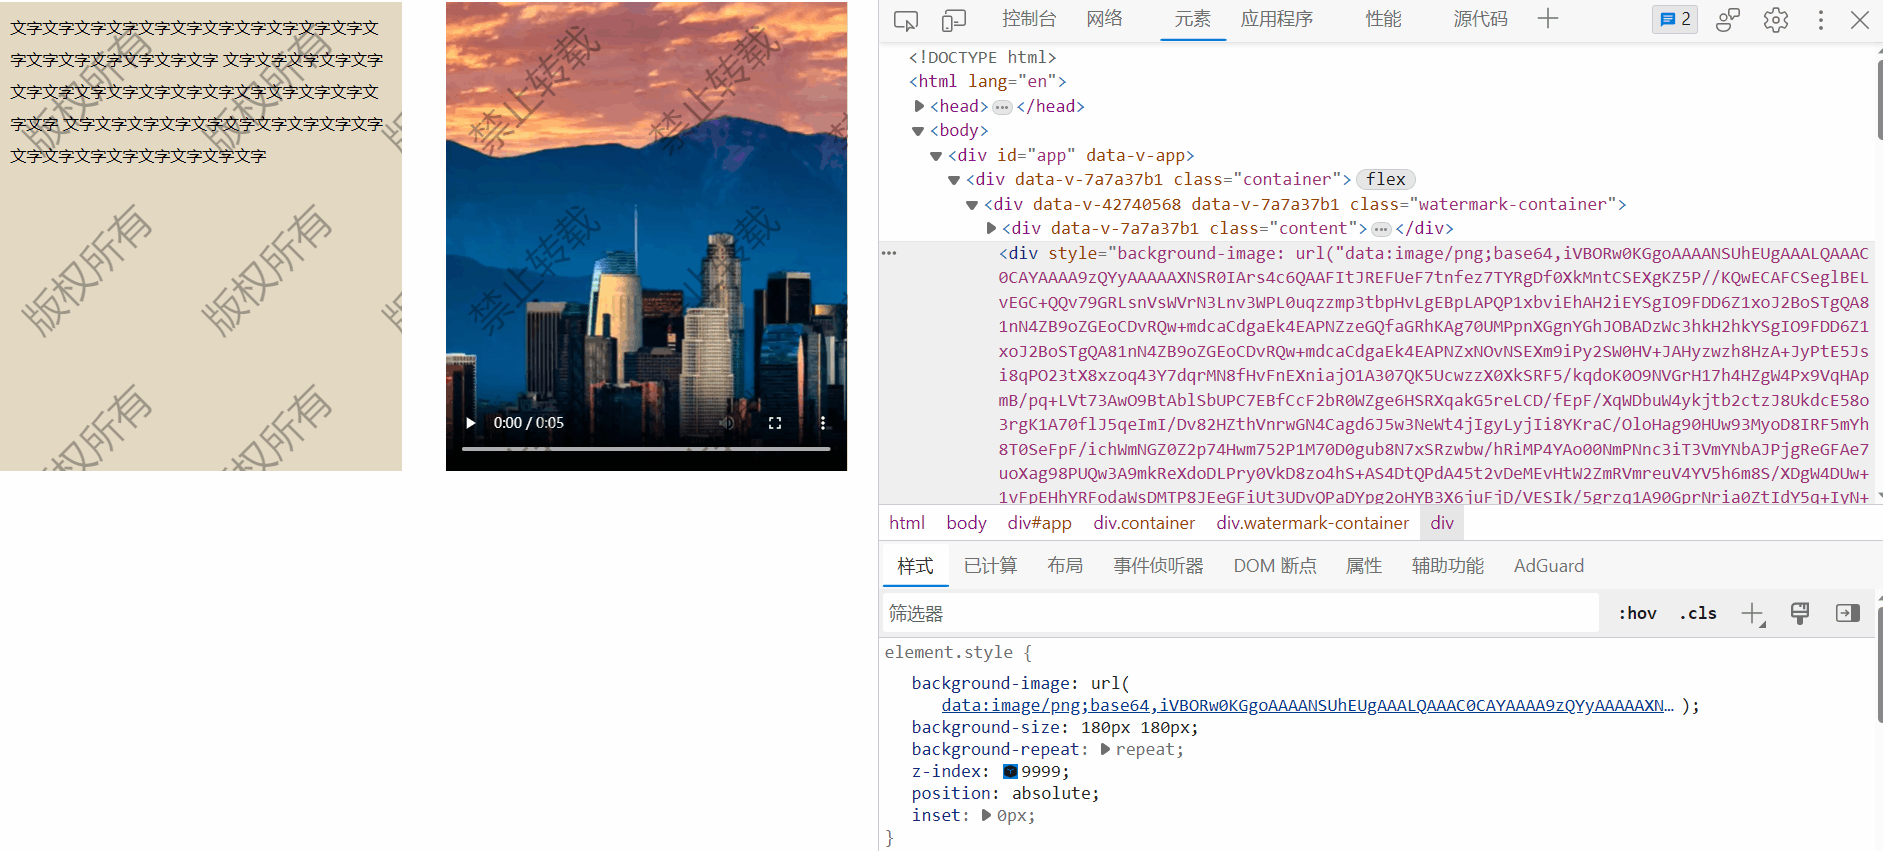Screen dimensions: 1883x851
Task: Play the video
Action: 470,423
